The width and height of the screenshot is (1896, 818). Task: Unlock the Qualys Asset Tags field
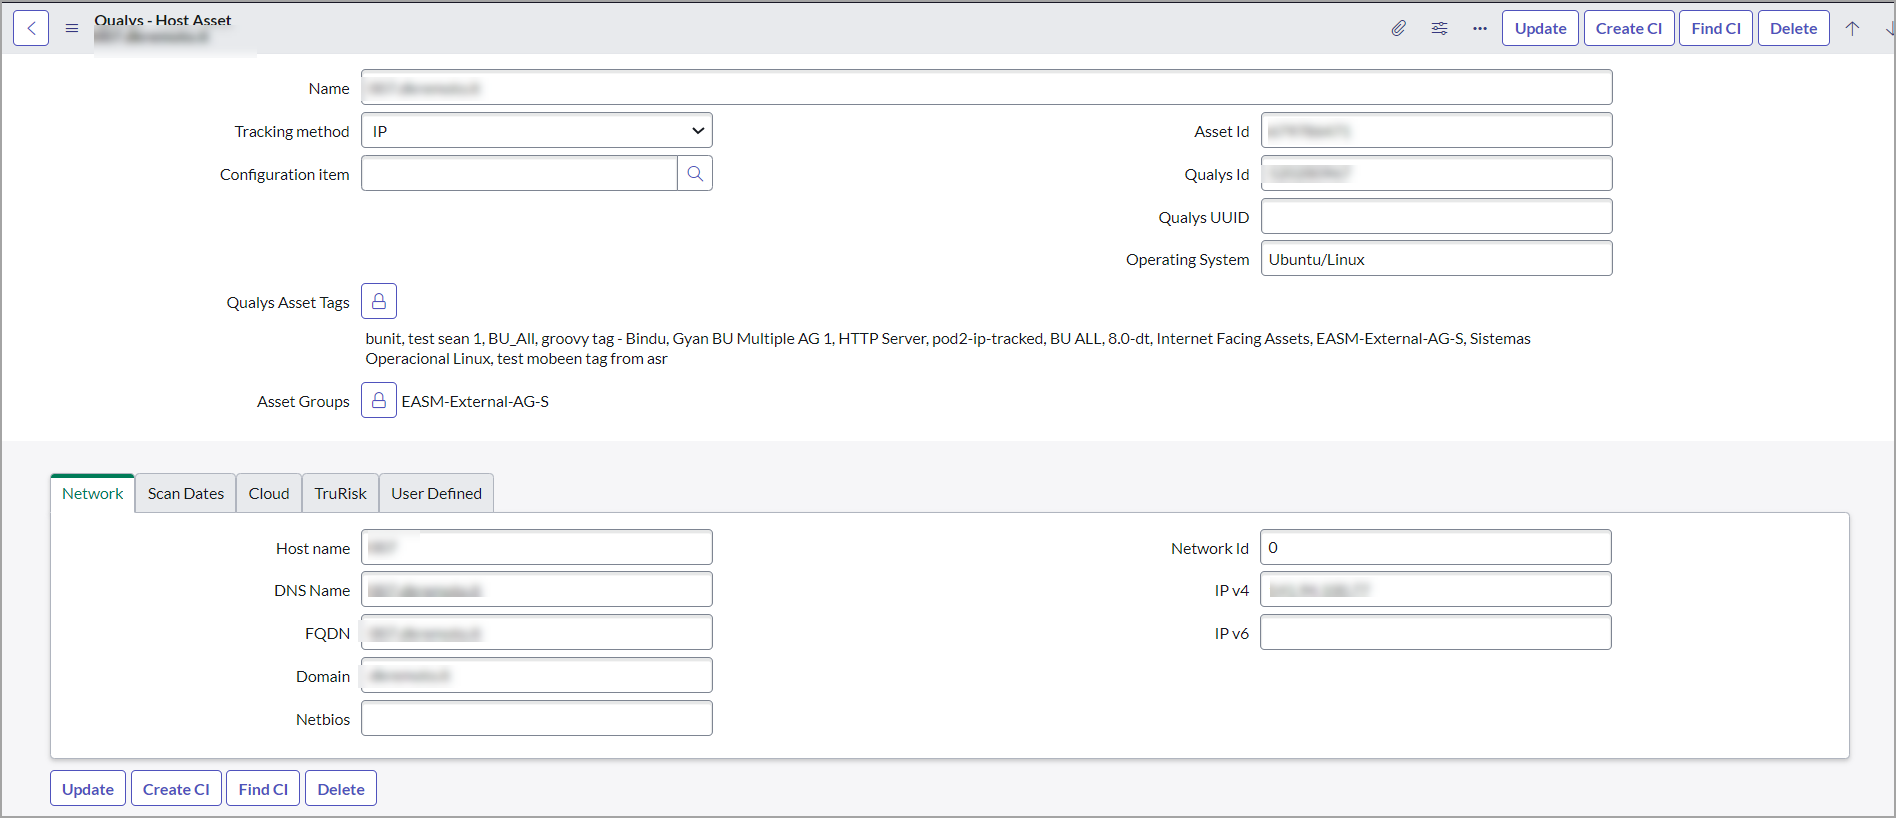(379, 301)
